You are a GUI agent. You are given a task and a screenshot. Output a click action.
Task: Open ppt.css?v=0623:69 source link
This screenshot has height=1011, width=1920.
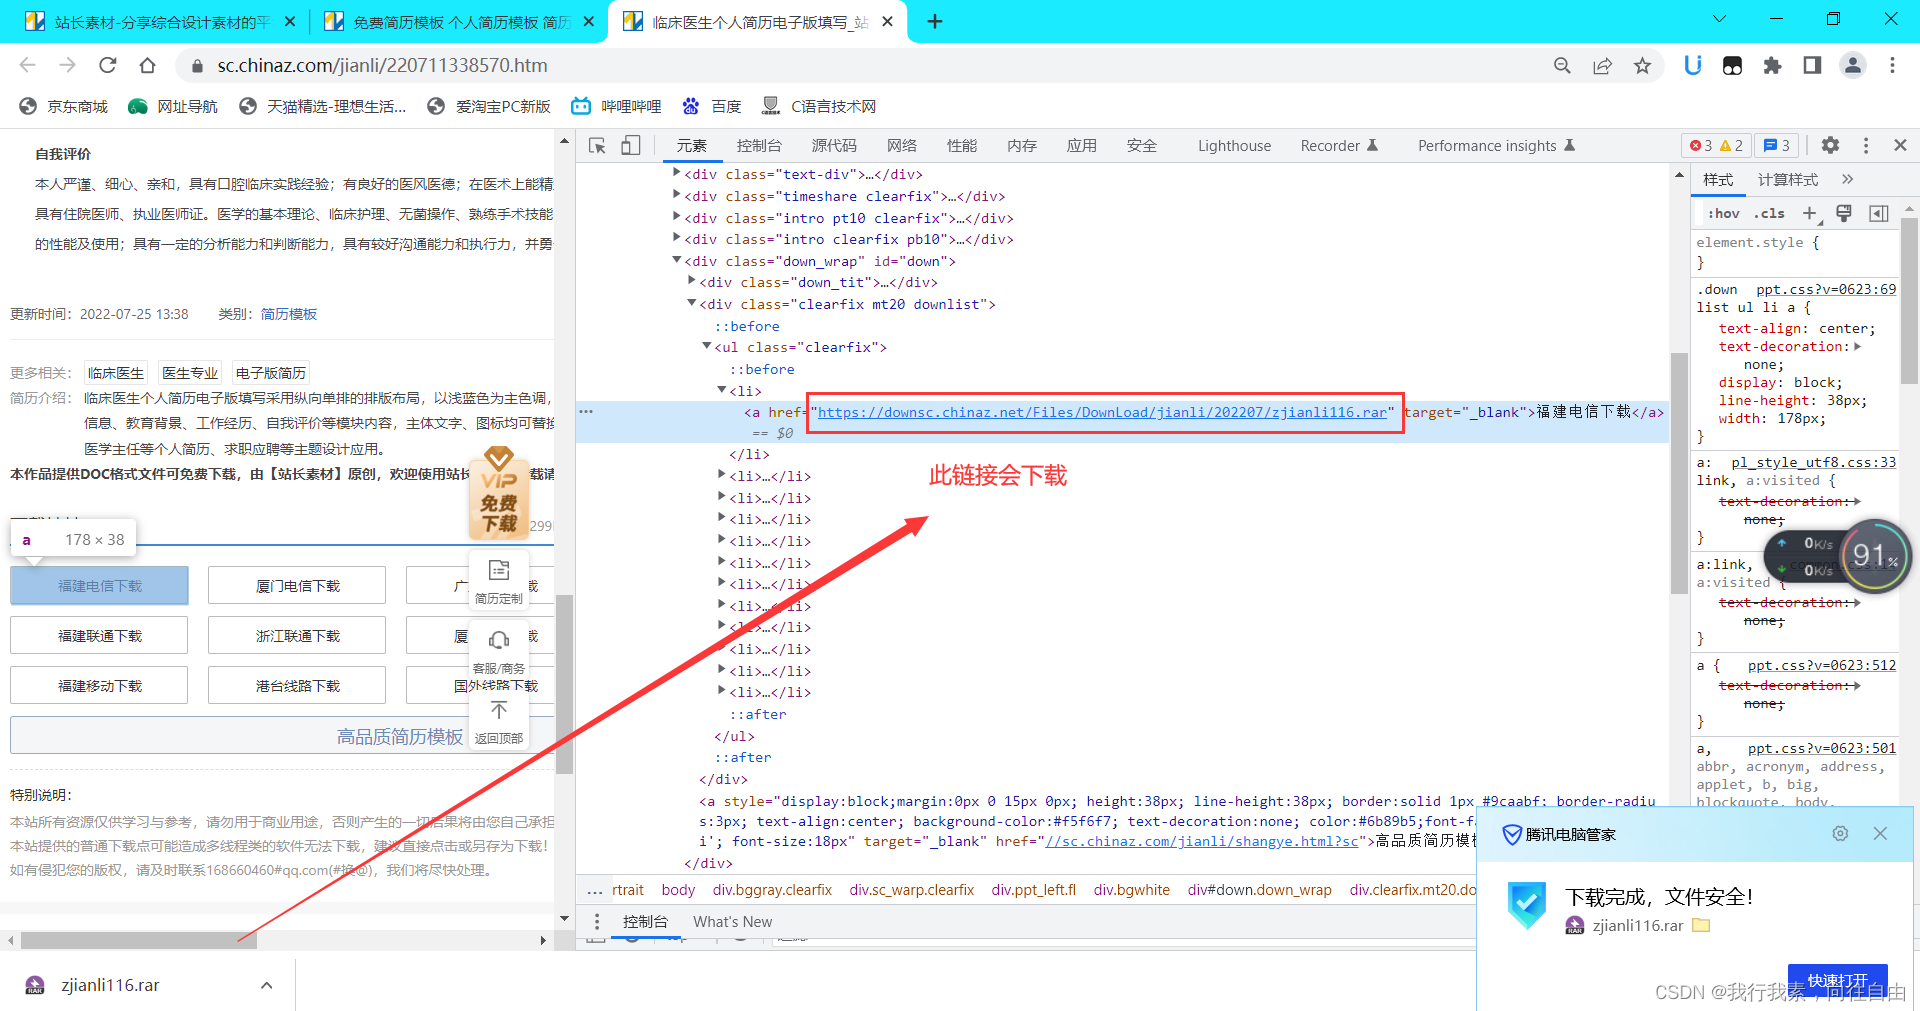(x=1825, y=289)
